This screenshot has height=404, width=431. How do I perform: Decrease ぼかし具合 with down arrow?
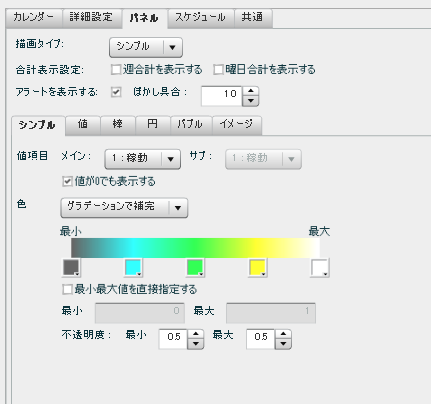click(251, 101)
